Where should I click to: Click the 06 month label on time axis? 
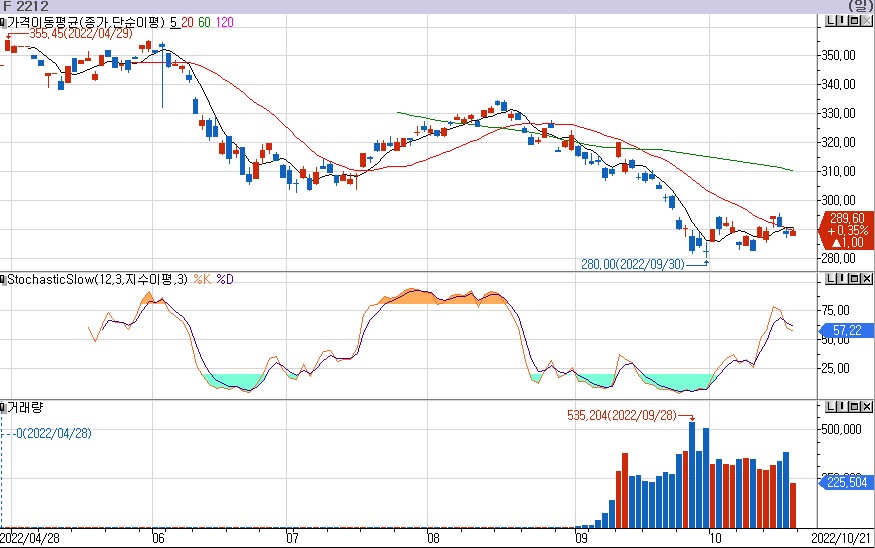tap(158, 539)
